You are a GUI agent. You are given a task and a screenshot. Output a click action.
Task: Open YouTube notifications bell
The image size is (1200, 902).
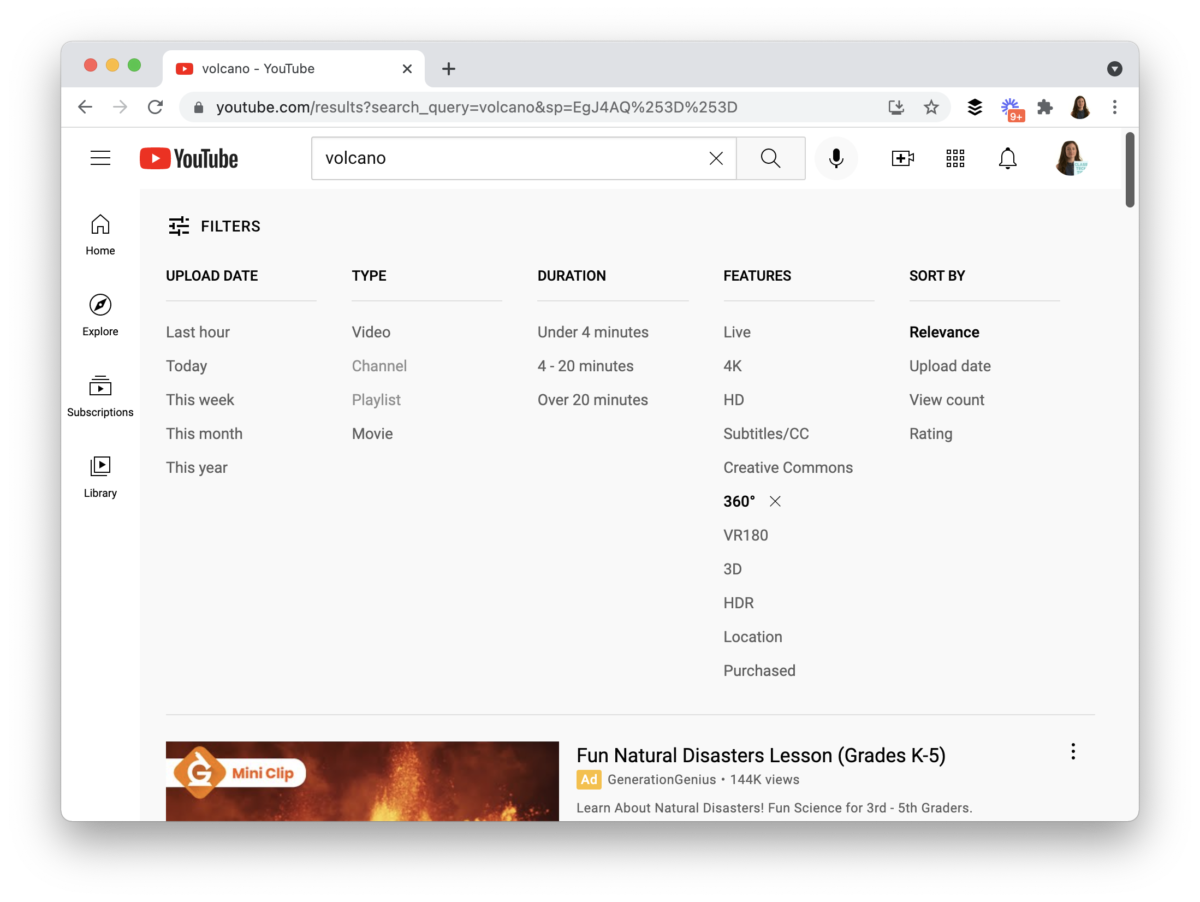pyautogui.click(x=1007, y=158)
